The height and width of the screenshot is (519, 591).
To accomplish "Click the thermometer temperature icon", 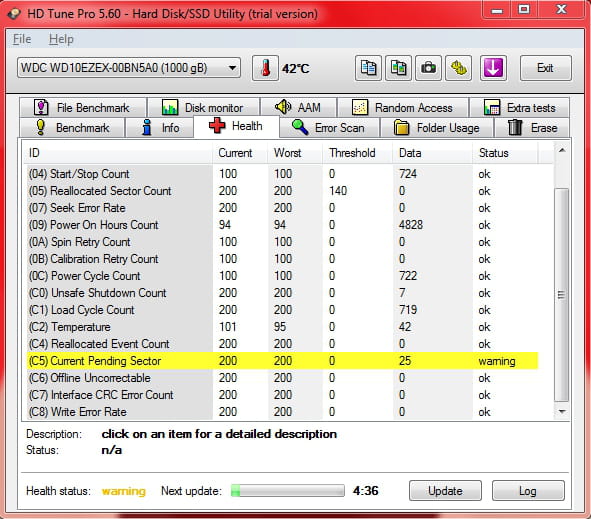I will point(265,68).
